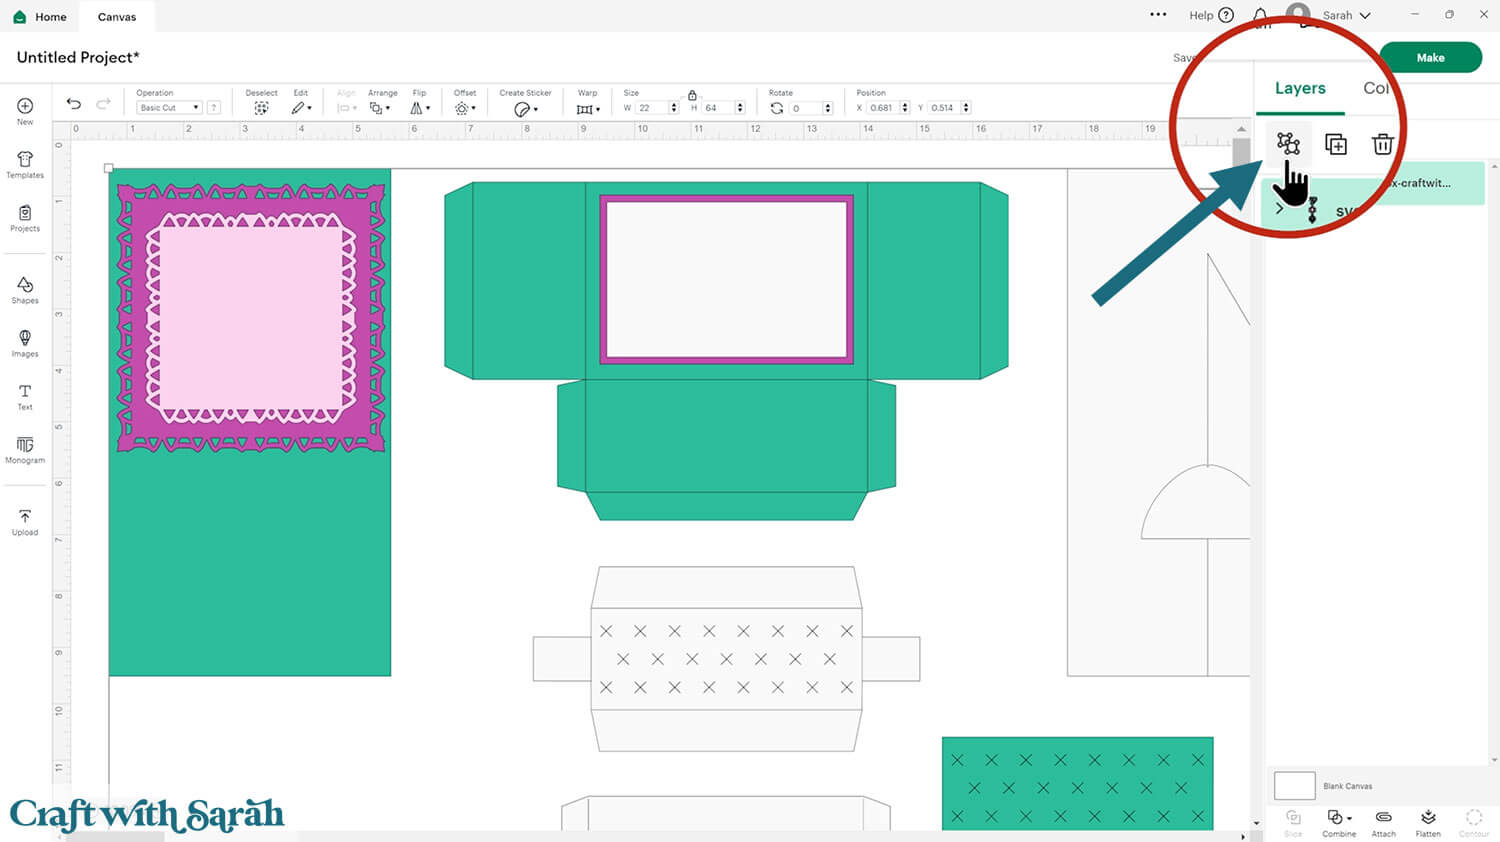Click the green Make button
The height and width of the screenshot is (842, 1500).
tap(1430, 57)
